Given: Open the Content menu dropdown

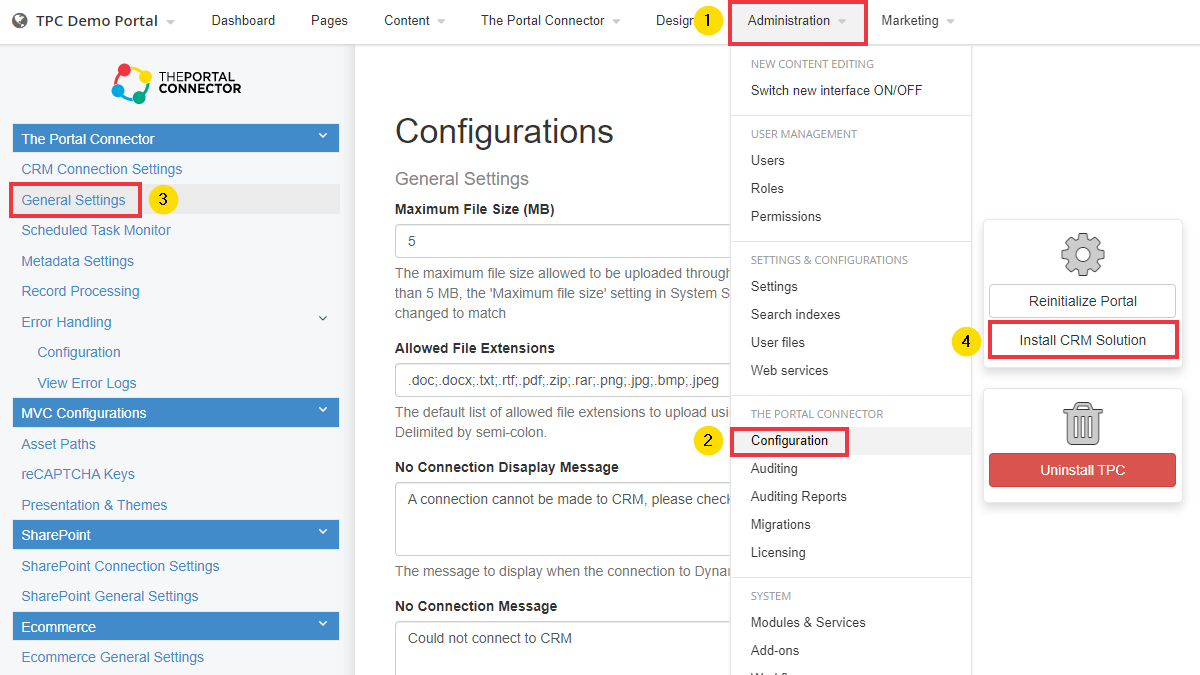Looking at the screenshot, I should [x=414, y=21].
